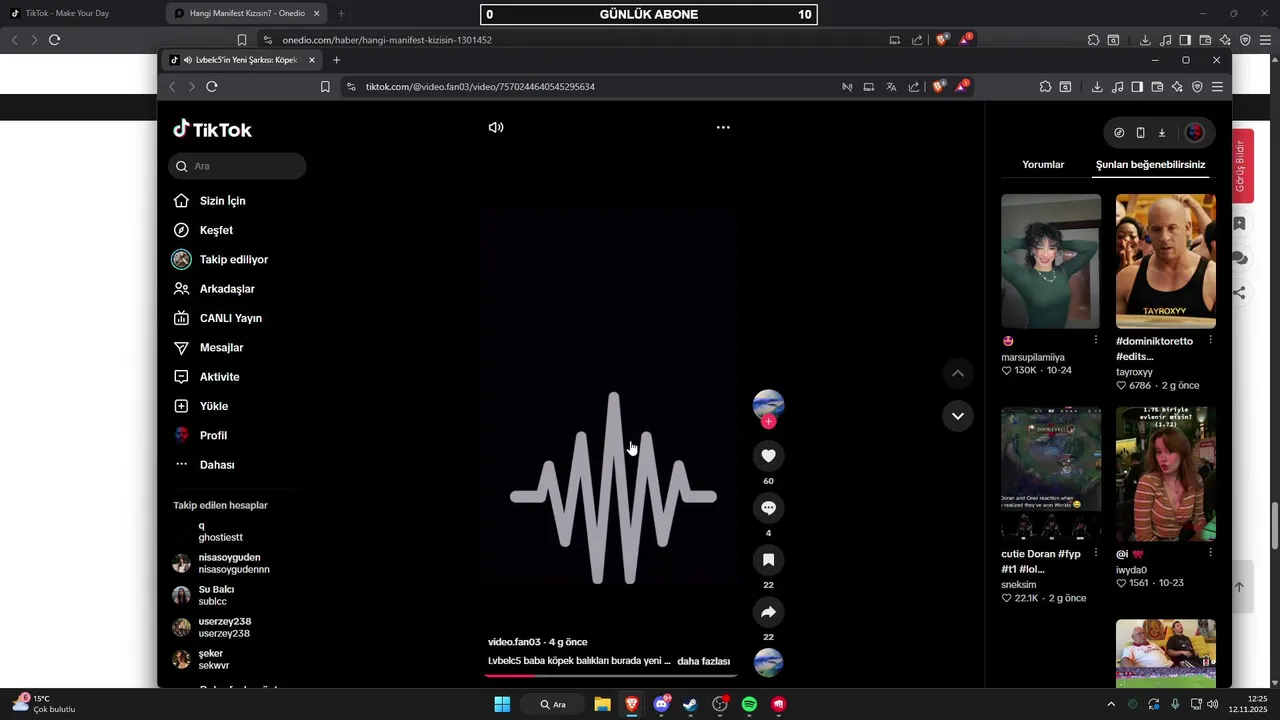This screenshot has width=1280, height=720.
Task: Open the tayroxyy dominiktoretto video thumbnail
Action: [x=1166, y=261]
